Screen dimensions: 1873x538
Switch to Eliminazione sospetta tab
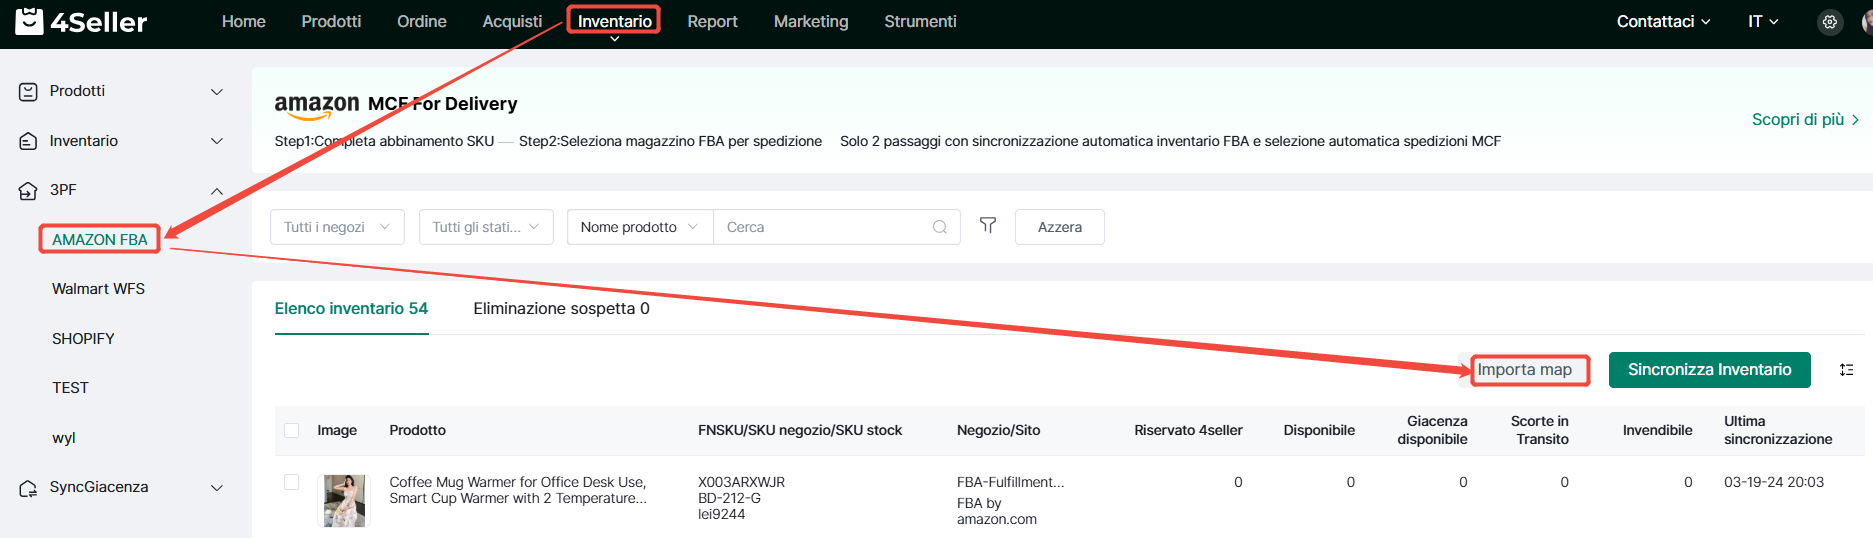coord(561,308)
